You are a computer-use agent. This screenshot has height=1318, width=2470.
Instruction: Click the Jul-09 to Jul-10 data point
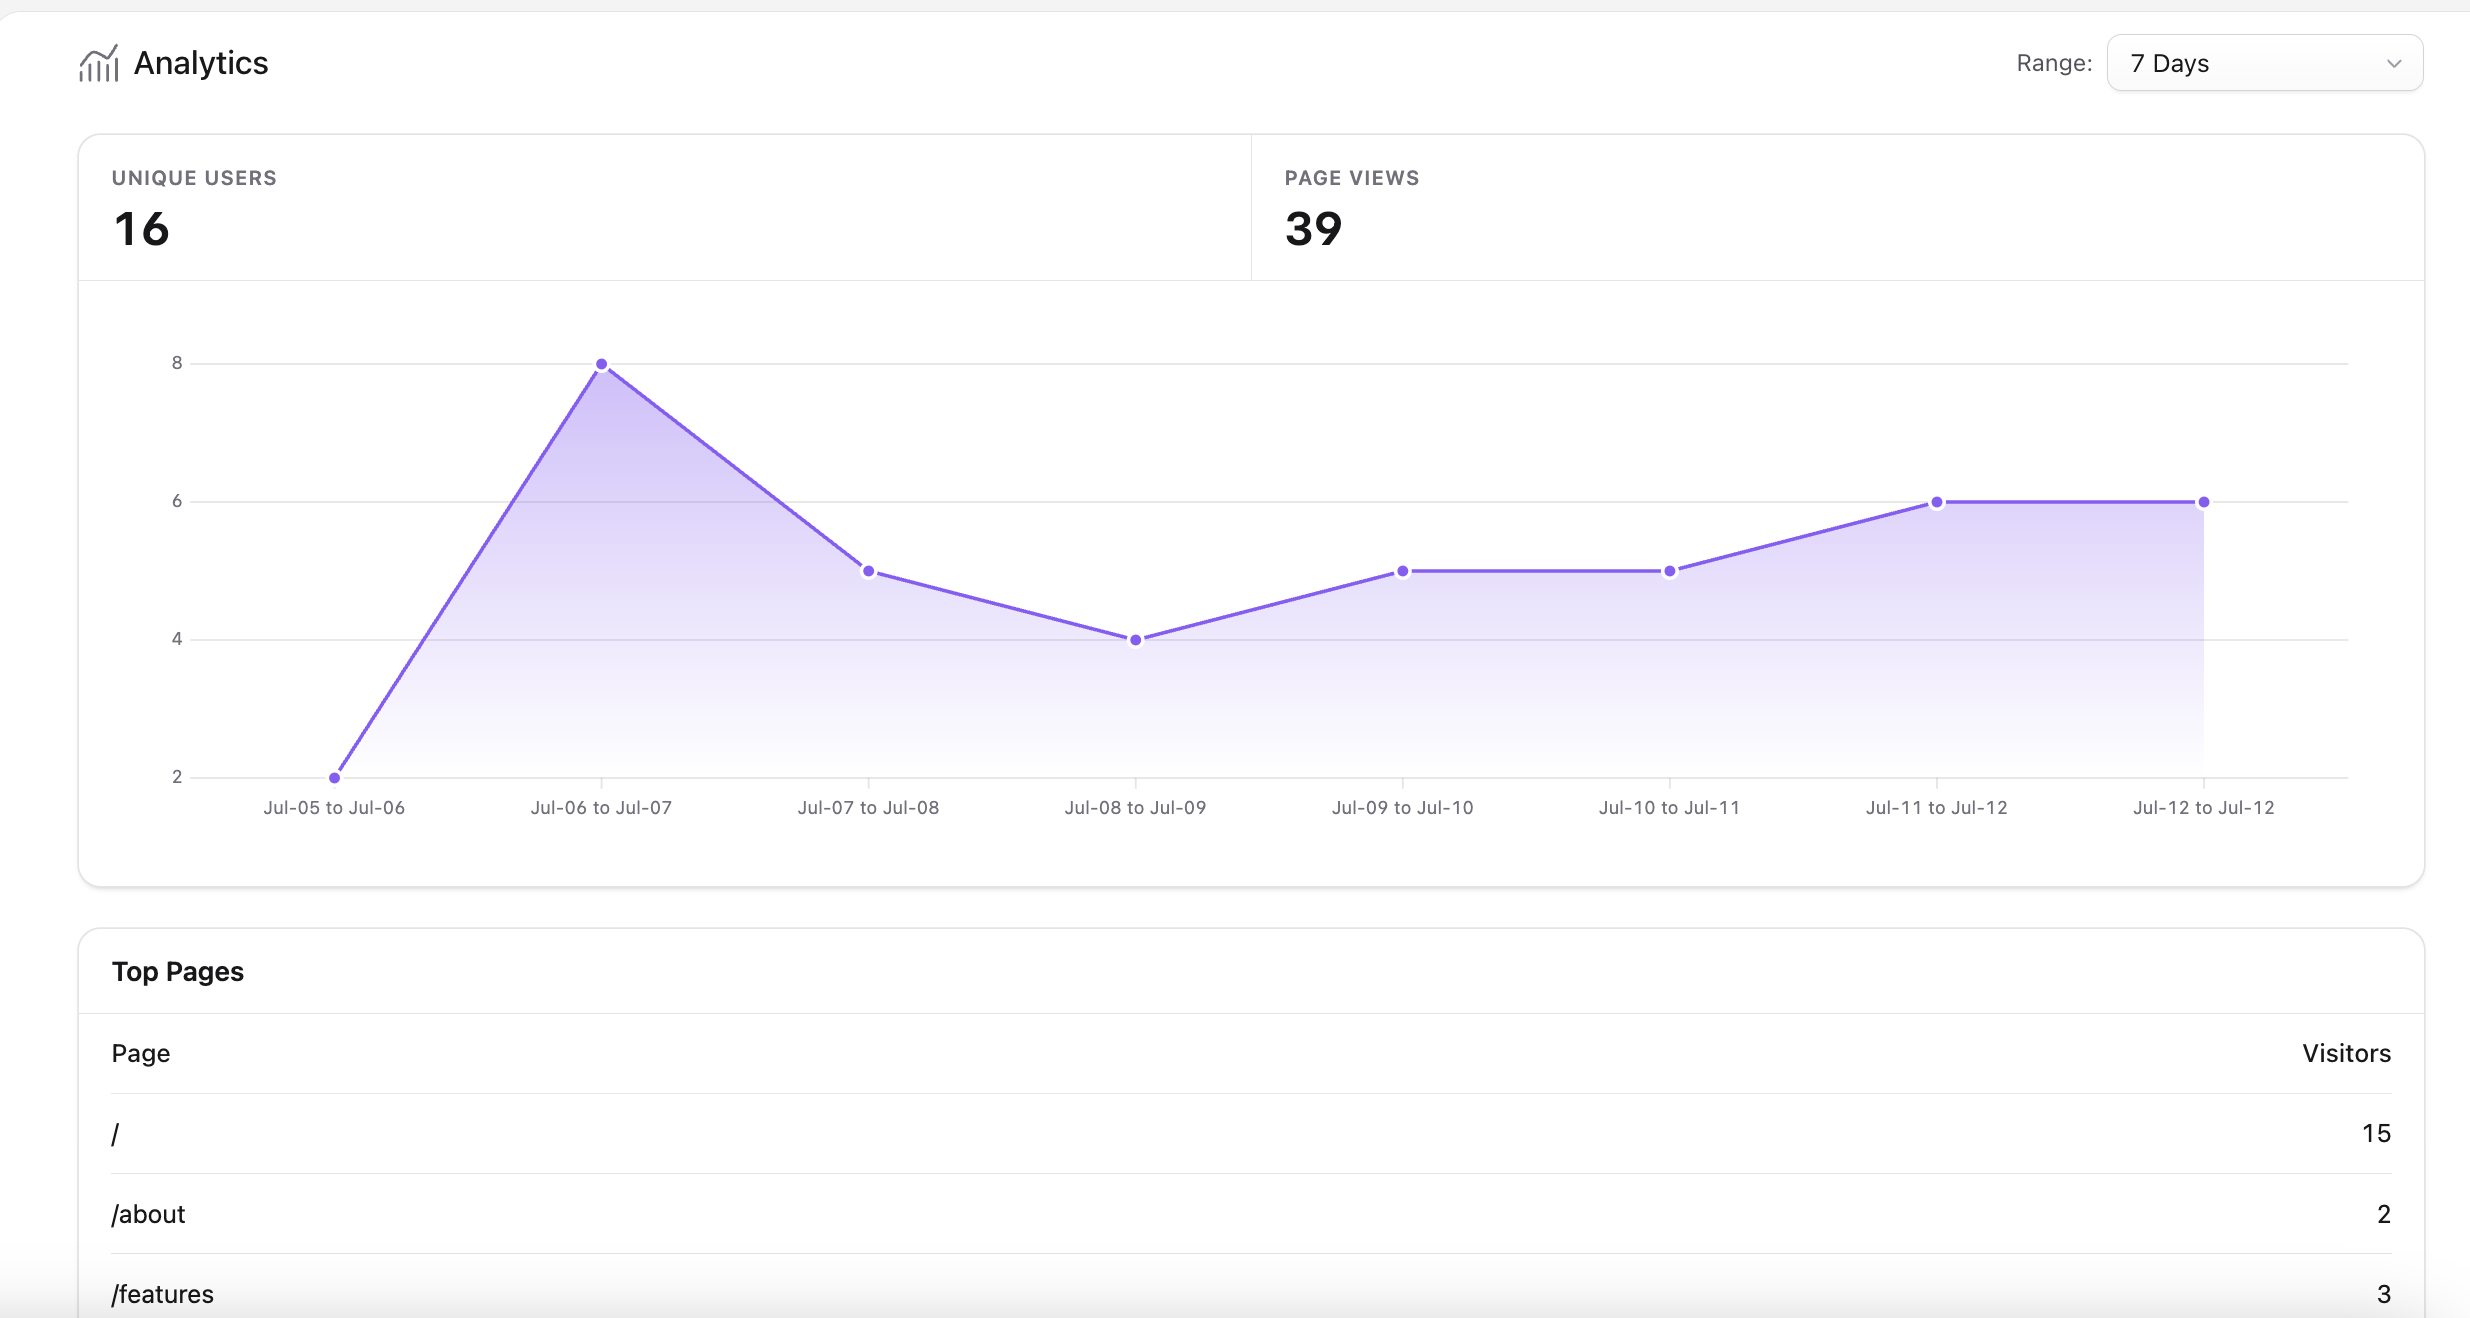[x=1403, y=571]
